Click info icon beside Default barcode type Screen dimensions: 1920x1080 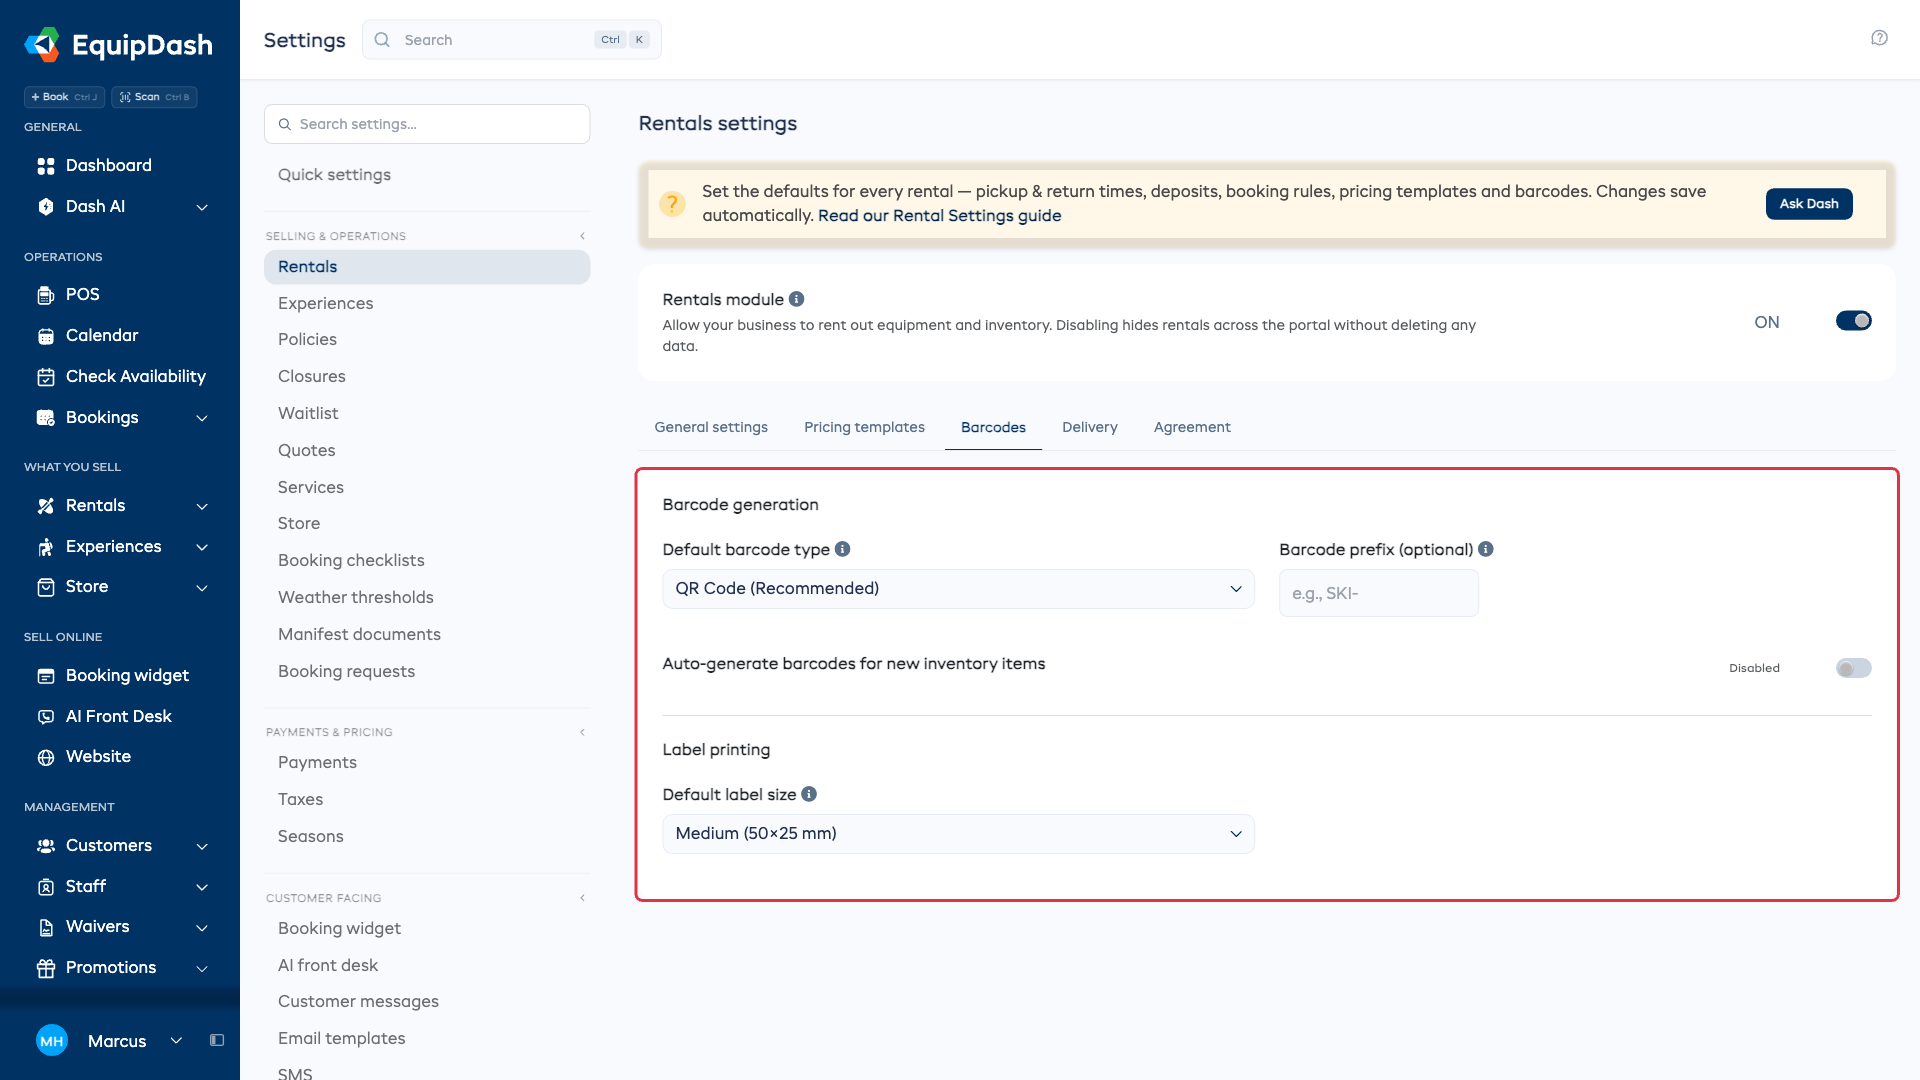[x=843, y=549]
